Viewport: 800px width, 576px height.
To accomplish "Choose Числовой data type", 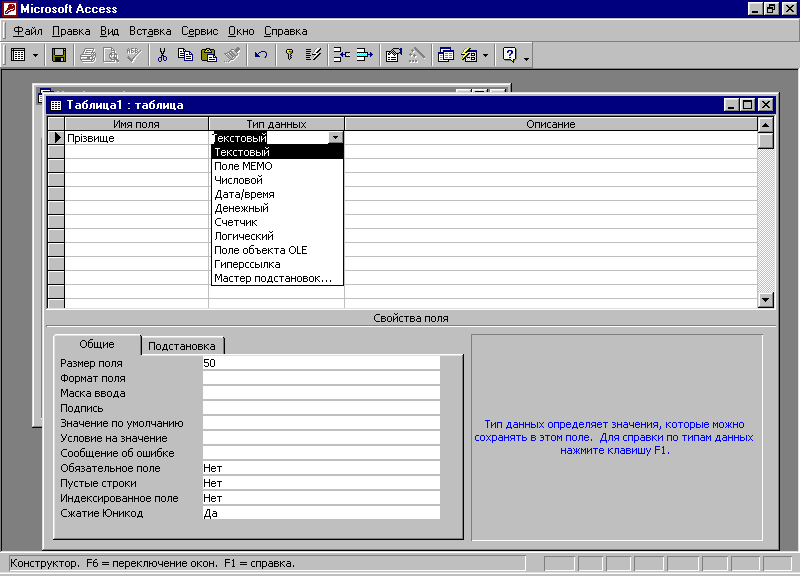I will pos(277,180).
